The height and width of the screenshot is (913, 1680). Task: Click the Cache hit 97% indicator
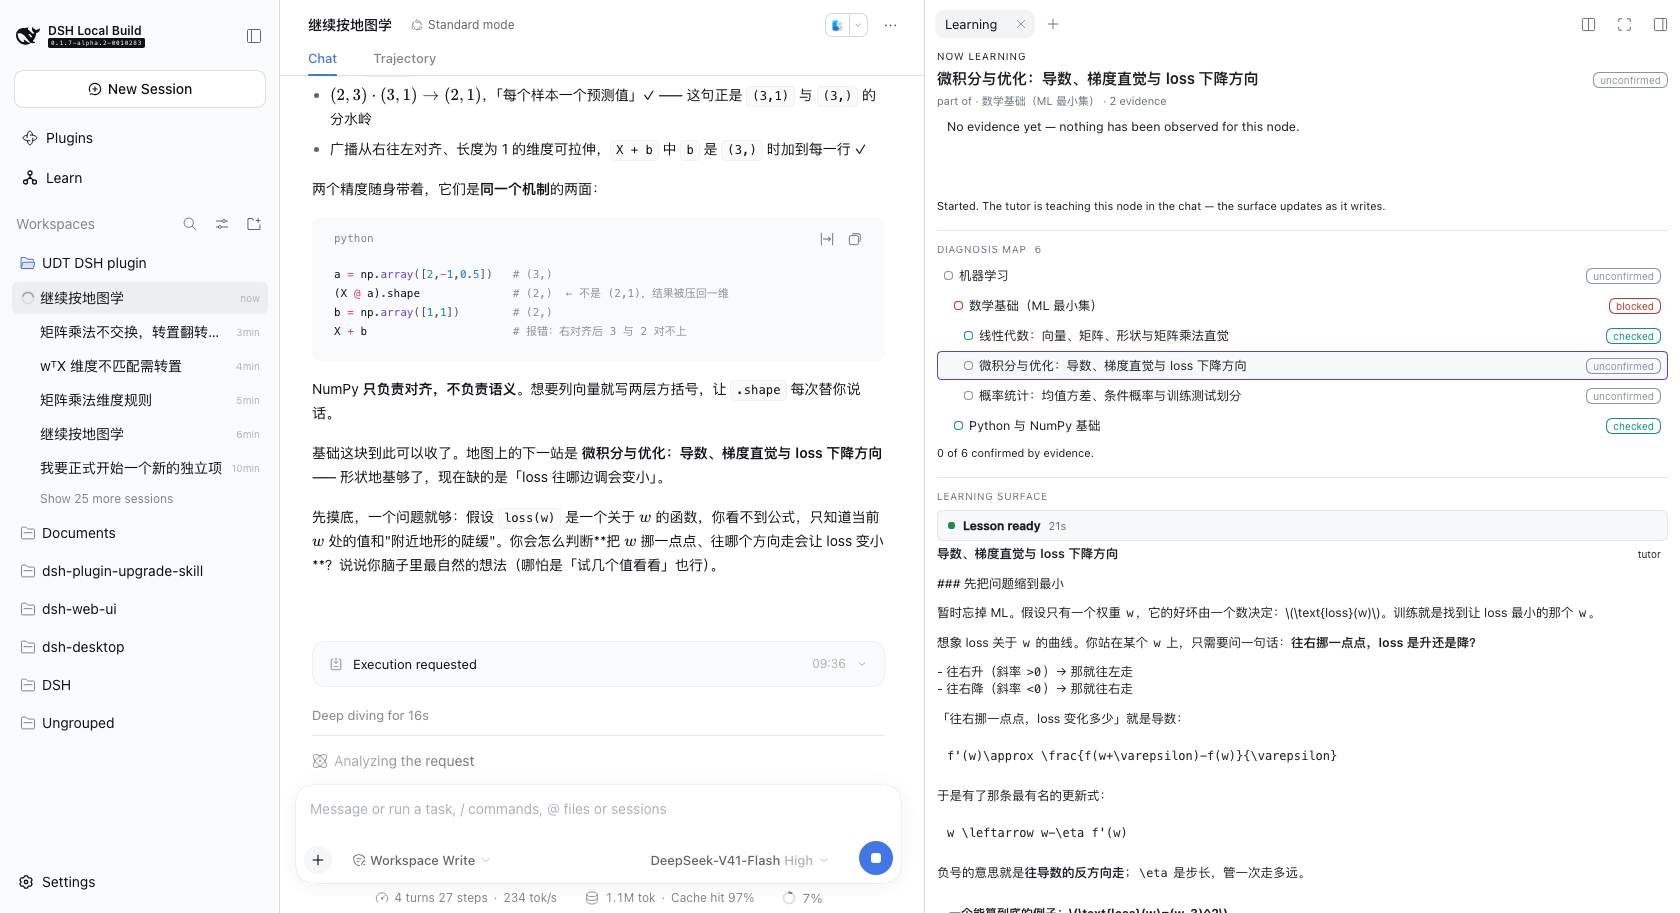pyautogui.click(x=712, y=898)
